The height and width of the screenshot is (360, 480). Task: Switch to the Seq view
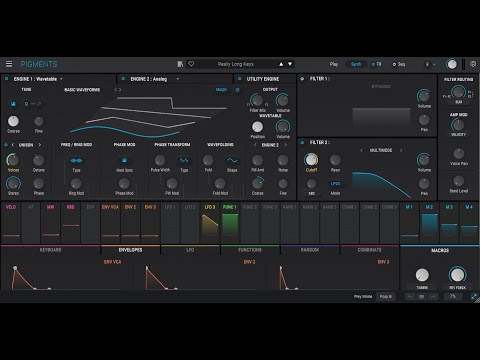401,64
